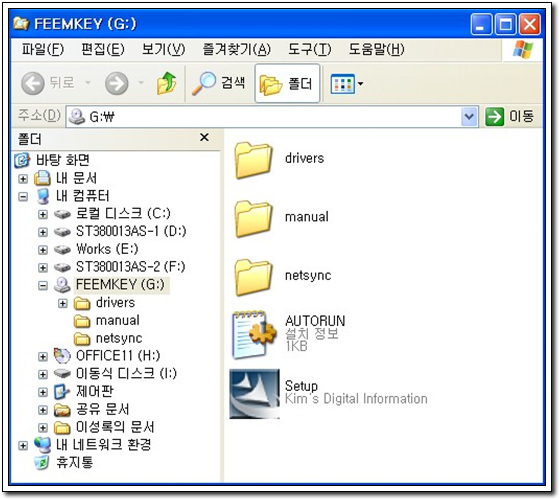Screen dimensions: 560x500
Task: Select drivers folder in file pane
Action: click(x=253, y=160)
